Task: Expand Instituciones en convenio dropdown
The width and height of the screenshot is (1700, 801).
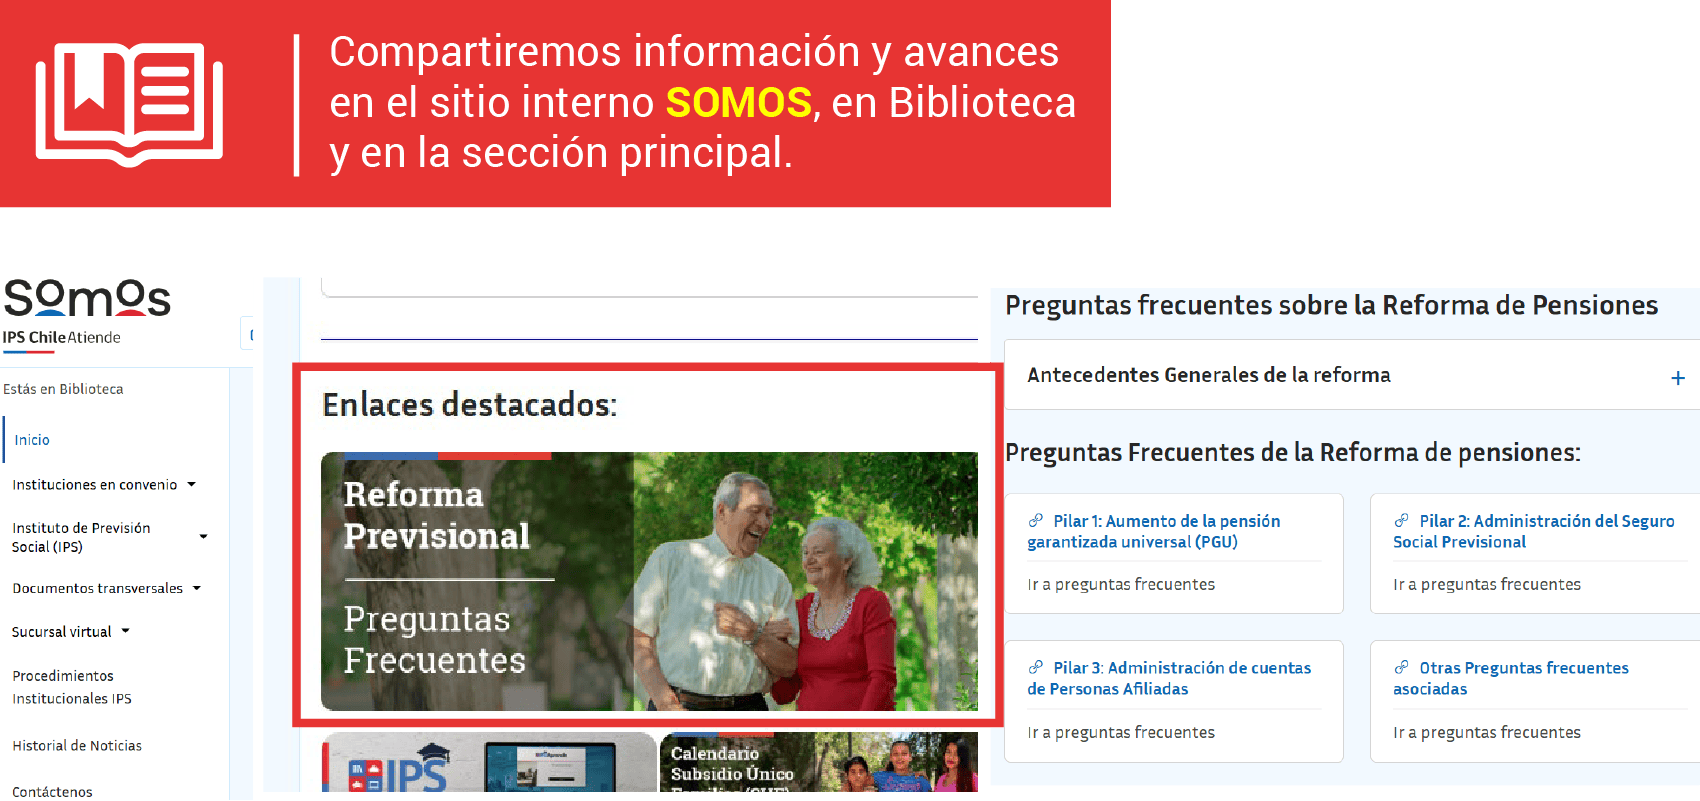Action: point(191,485)
